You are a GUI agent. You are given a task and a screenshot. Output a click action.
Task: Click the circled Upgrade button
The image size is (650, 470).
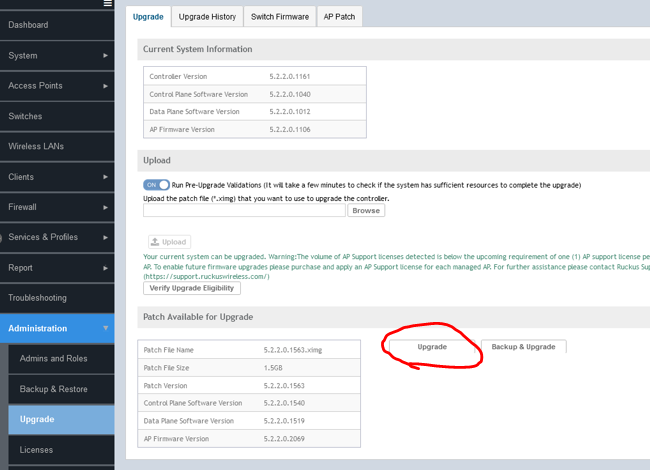pos(432,346)
